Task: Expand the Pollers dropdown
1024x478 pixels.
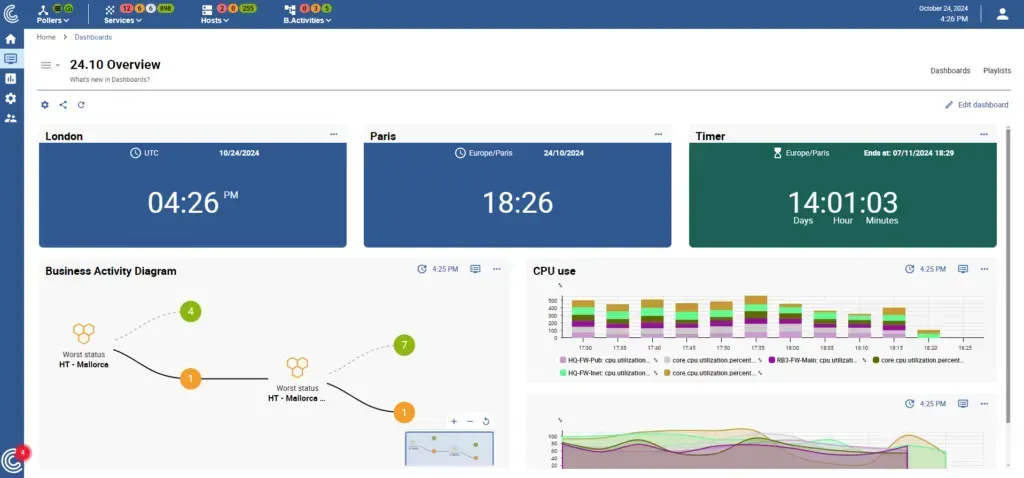Action: coord(53,20)
